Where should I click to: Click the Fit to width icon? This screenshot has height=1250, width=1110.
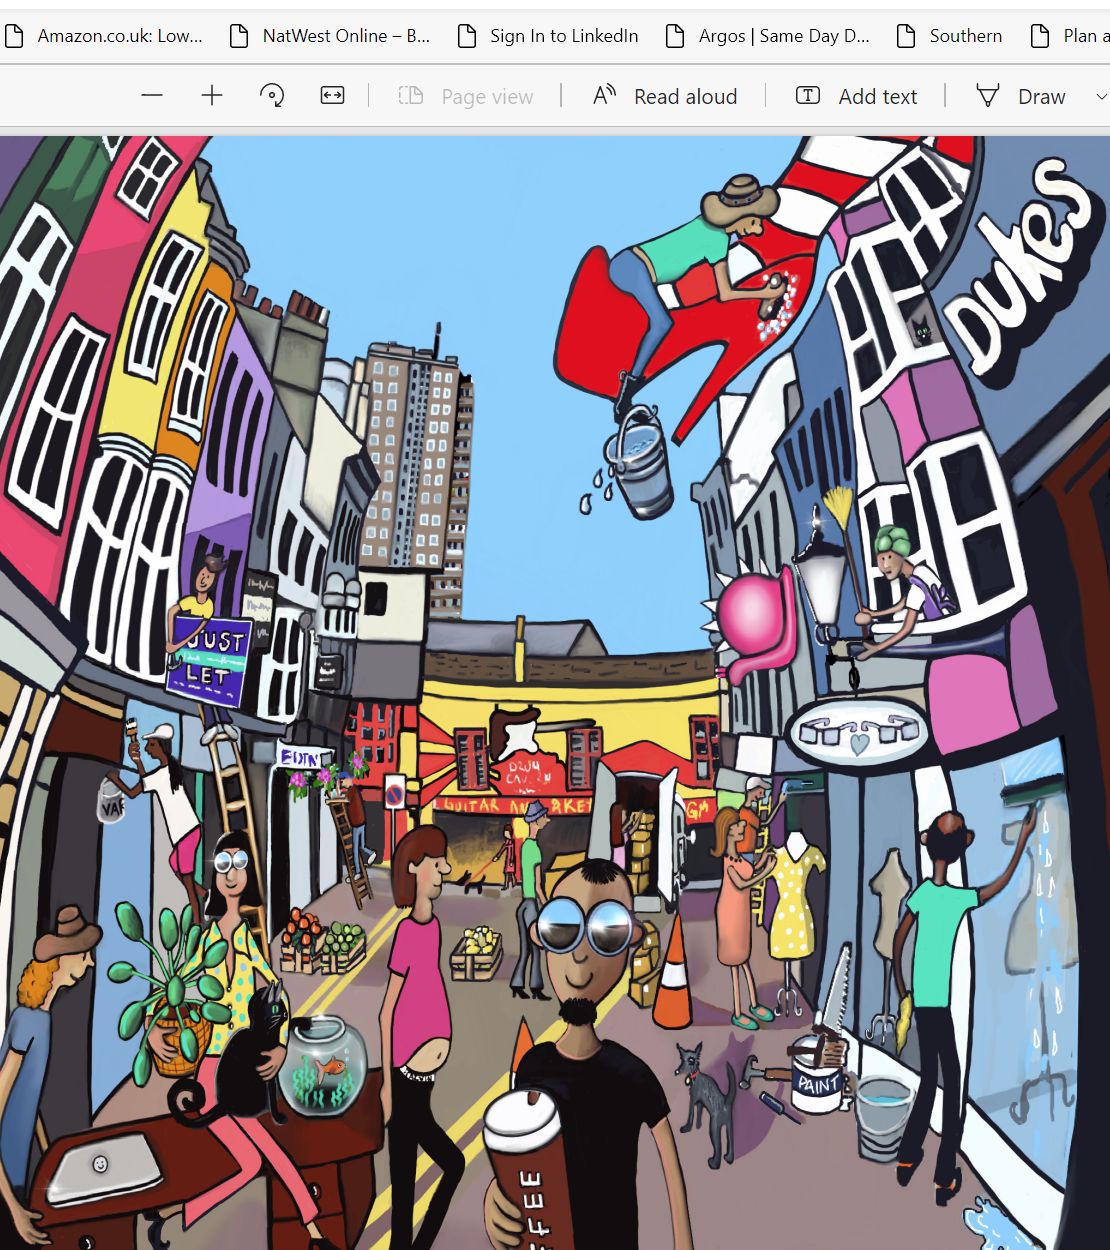point(332,96)
